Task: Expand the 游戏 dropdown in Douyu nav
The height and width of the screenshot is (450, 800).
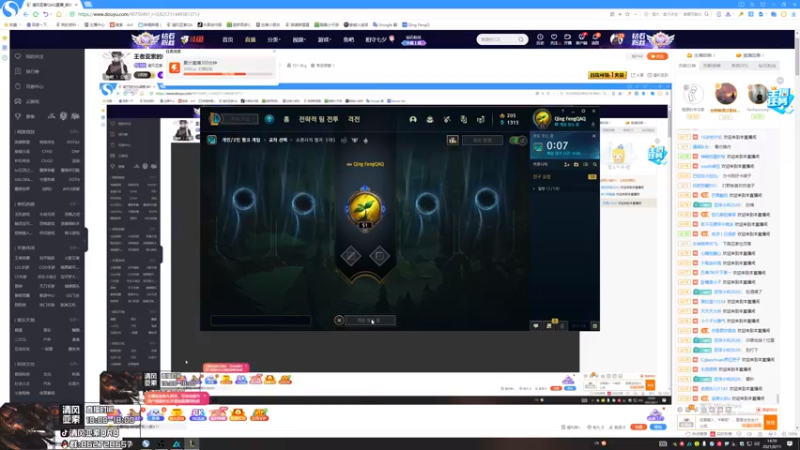Action: (324, 39)
